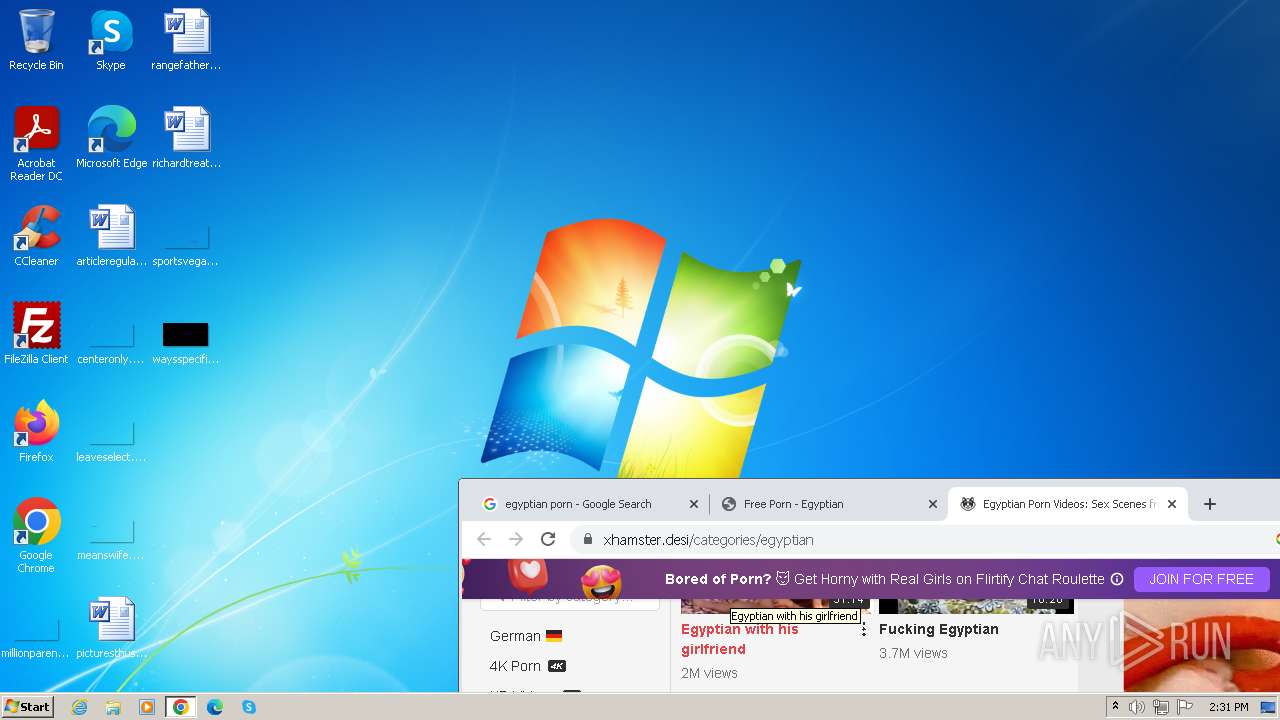Focus the Chrome address bar URL

pos(708,539)
